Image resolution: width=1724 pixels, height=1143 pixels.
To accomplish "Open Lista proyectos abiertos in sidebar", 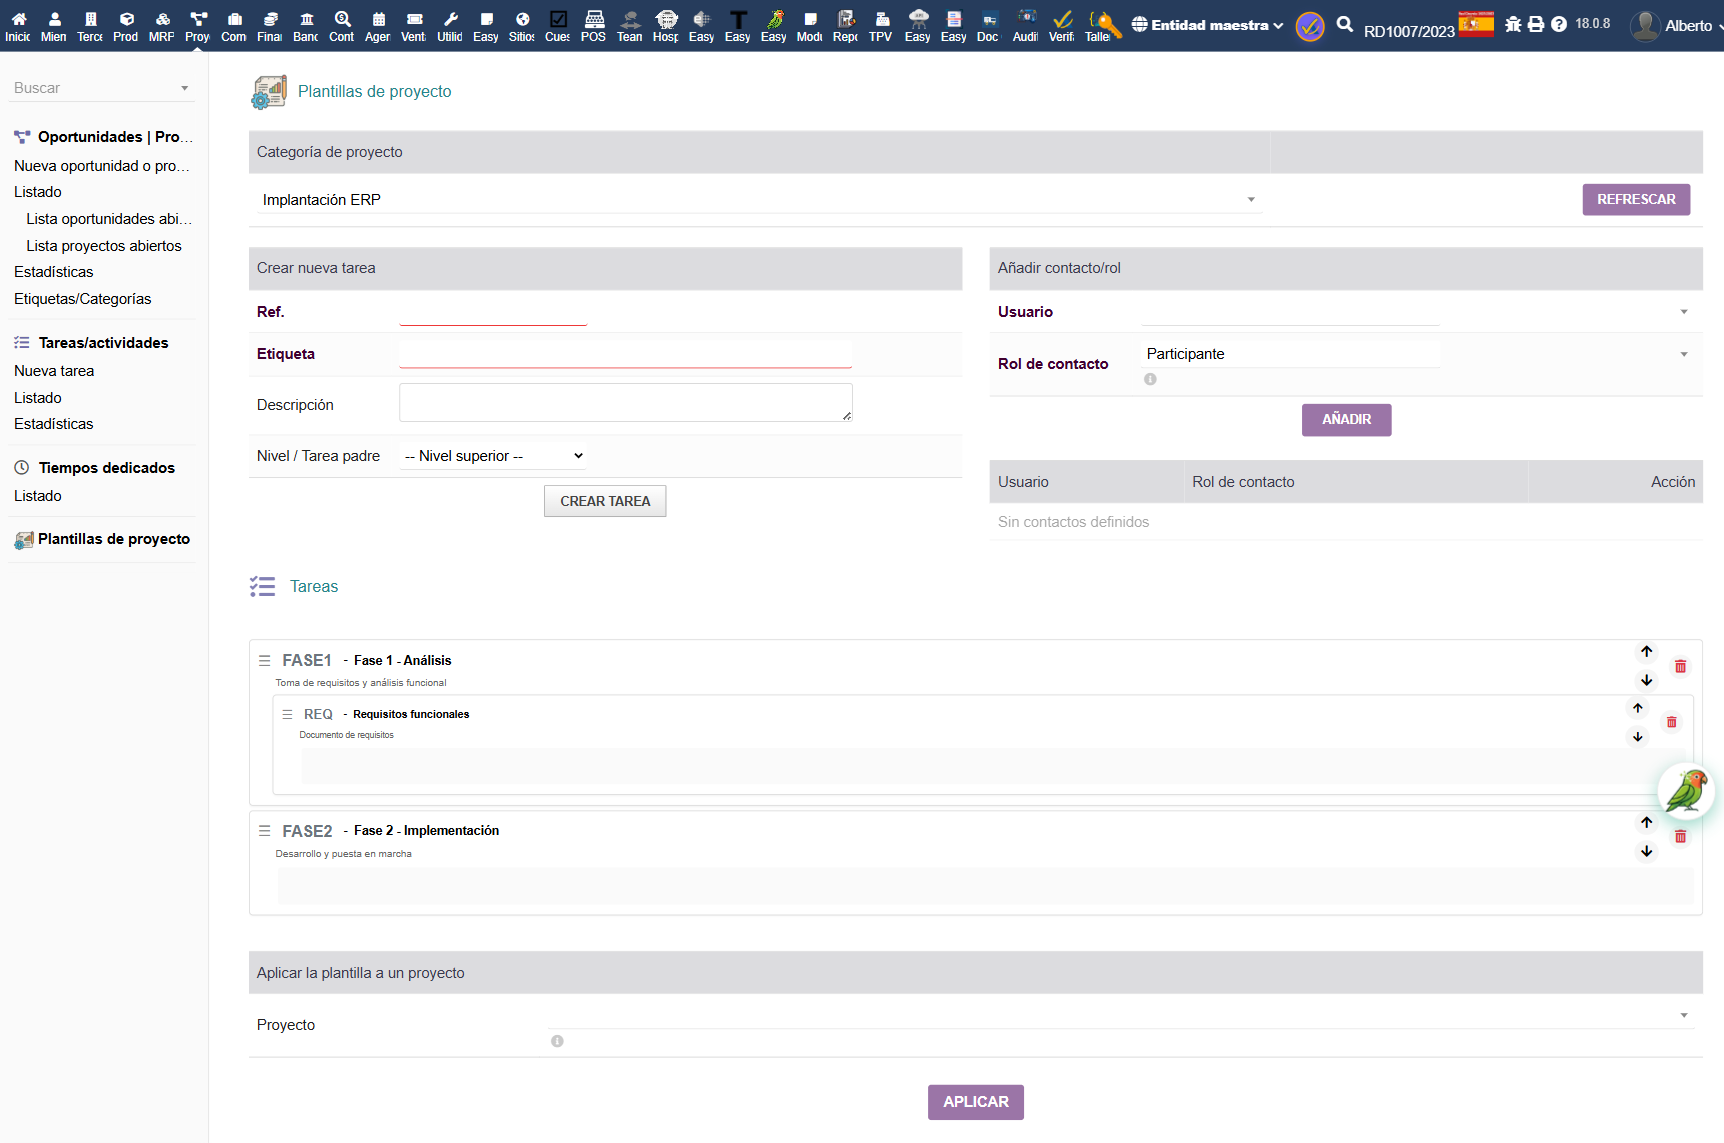I will click(104, 246).
